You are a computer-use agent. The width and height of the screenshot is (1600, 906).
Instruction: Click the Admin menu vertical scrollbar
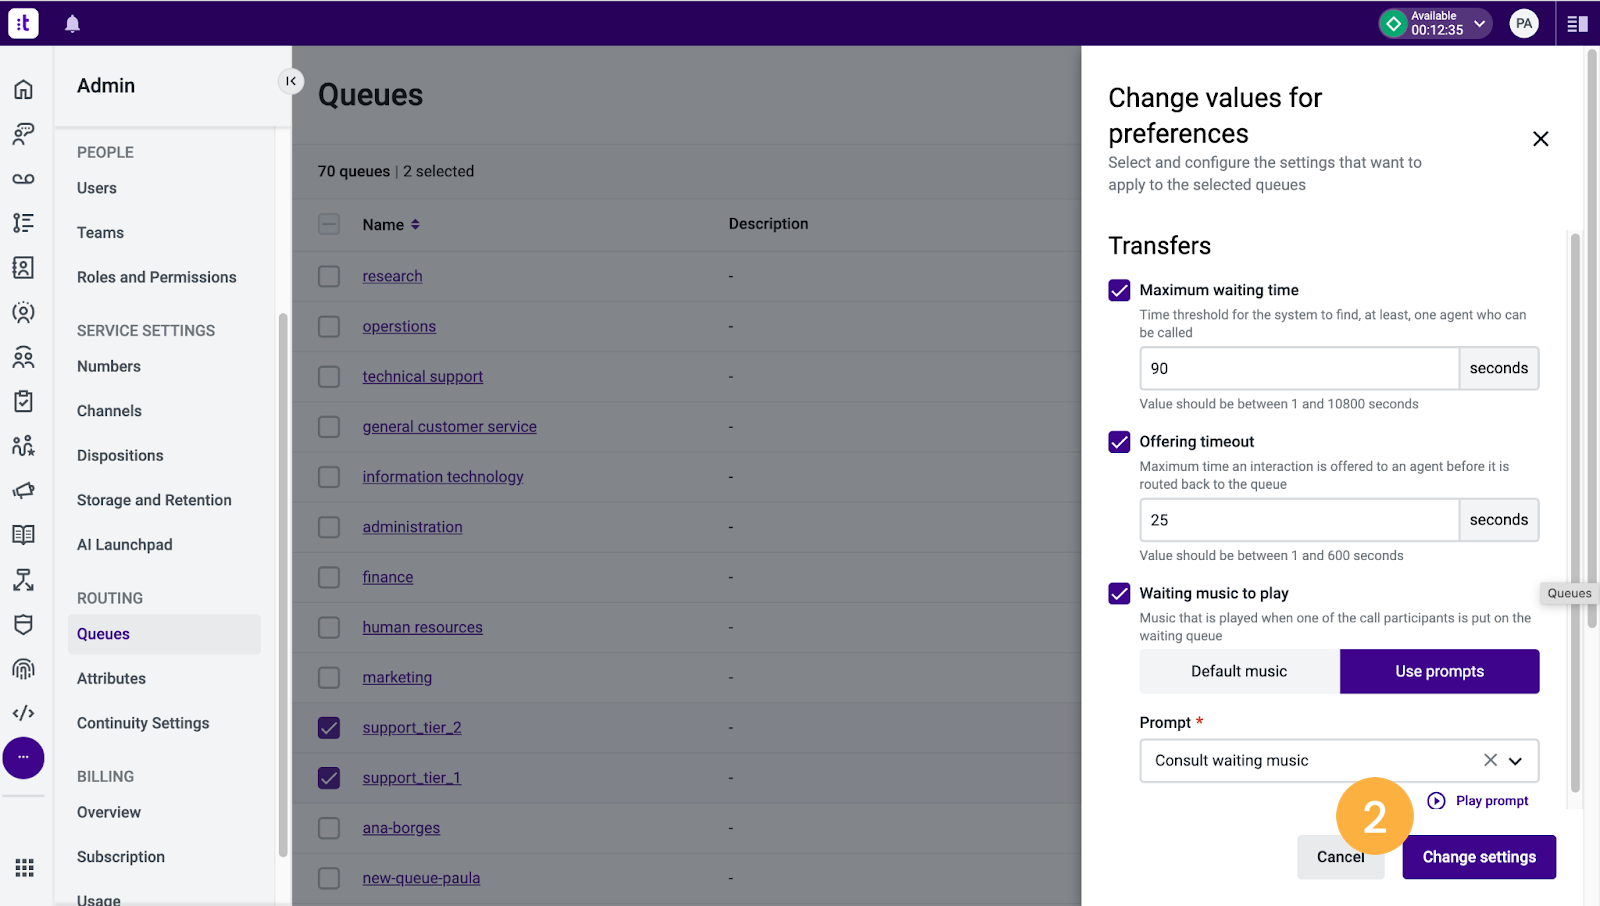283,585
